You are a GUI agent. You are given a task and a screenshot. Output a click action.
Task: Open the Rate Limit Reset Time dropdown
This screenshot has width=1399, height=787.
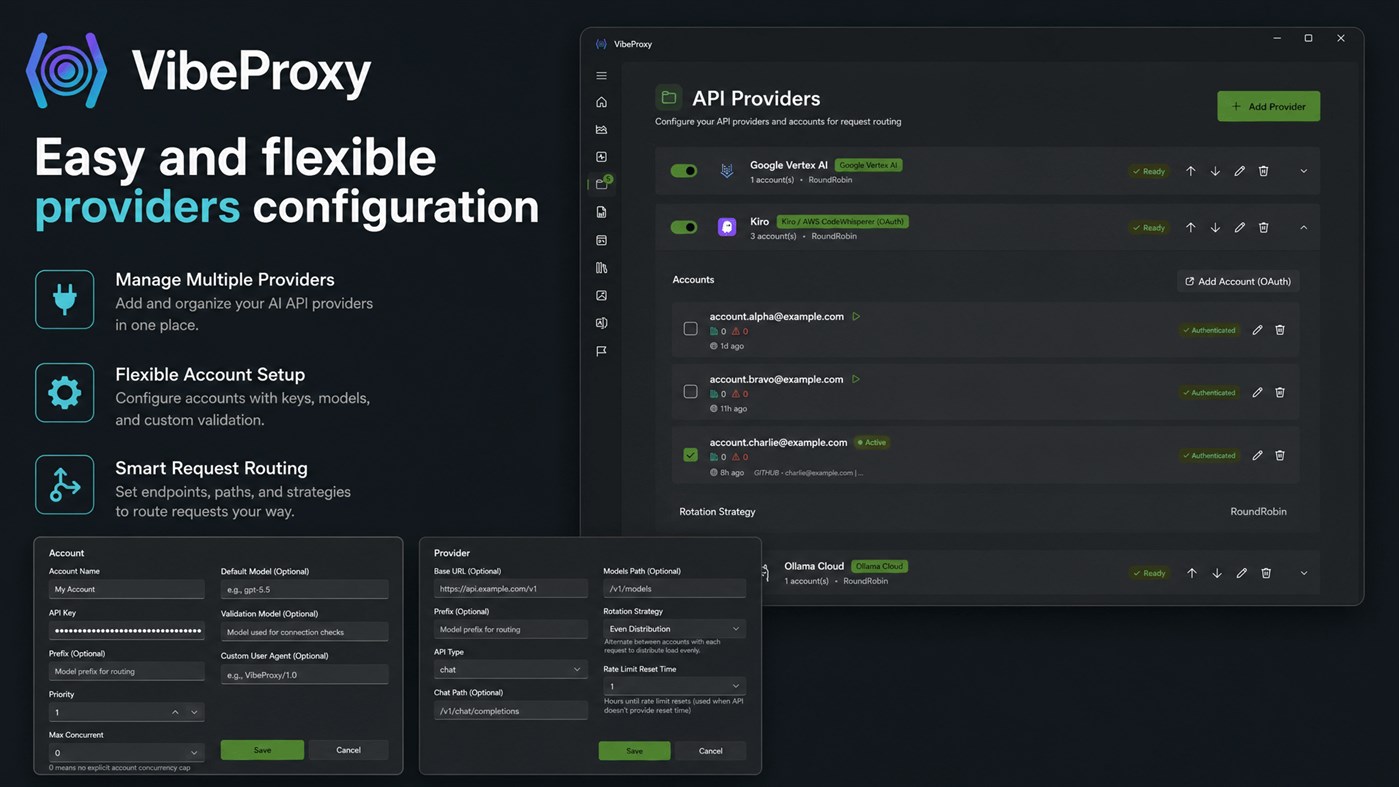pyautogui.click(x=675, y=686)
